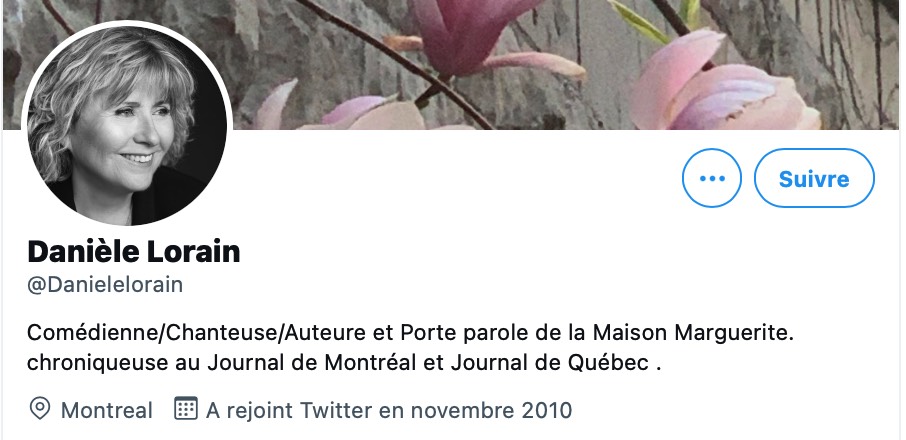Click the location pin icon
Screen dimensions: 906x440
[39, 409]
